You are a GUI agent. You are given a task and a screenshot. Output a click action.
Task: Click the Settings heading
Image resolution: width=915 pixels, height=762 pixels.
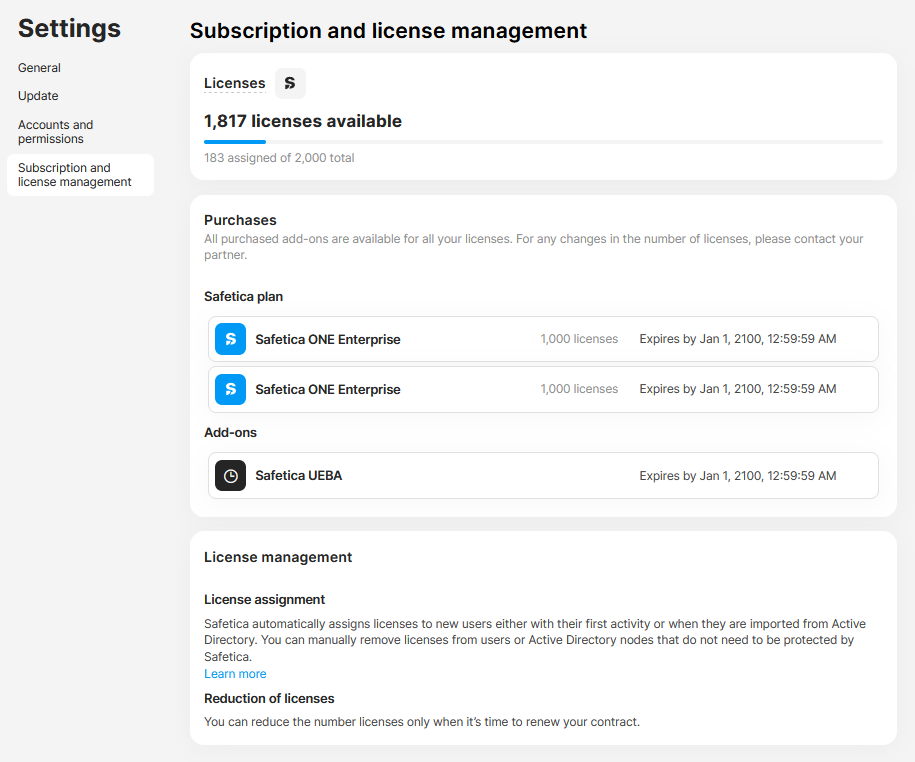(x=69, y=29)
